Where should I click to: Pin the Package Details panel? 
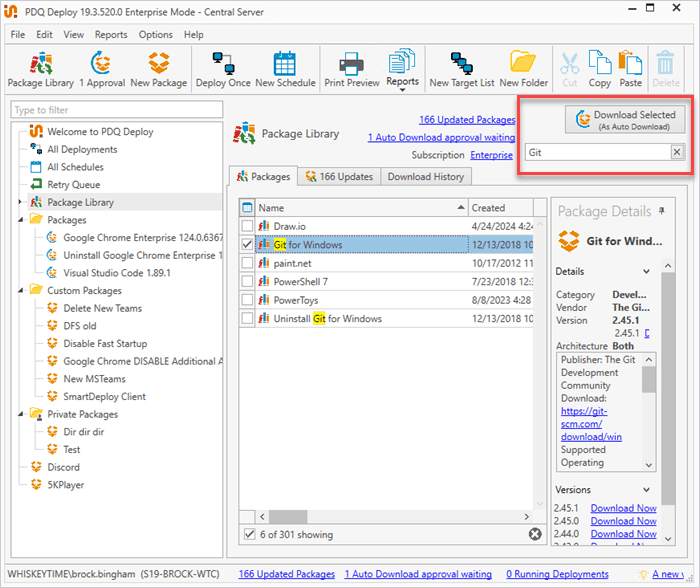pos(662,211)
